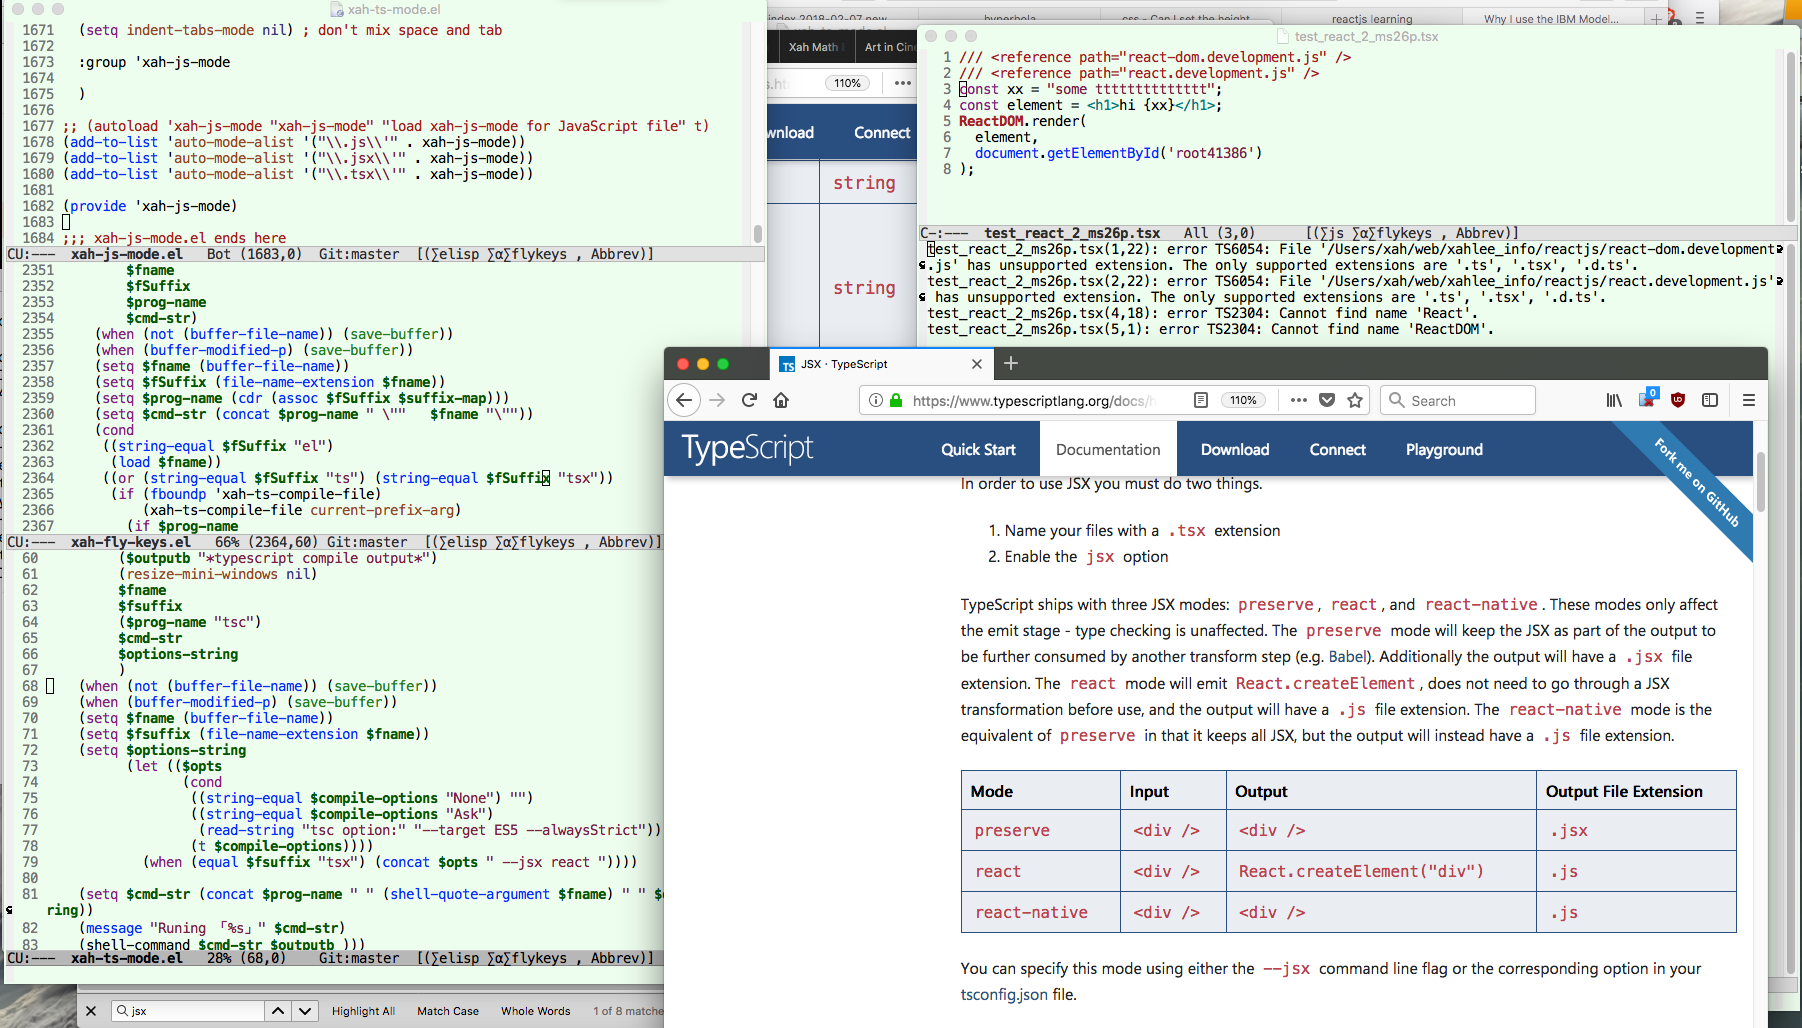Click the URL address bar text
1802x1028 pixels.
click(x=1033, y=400)
